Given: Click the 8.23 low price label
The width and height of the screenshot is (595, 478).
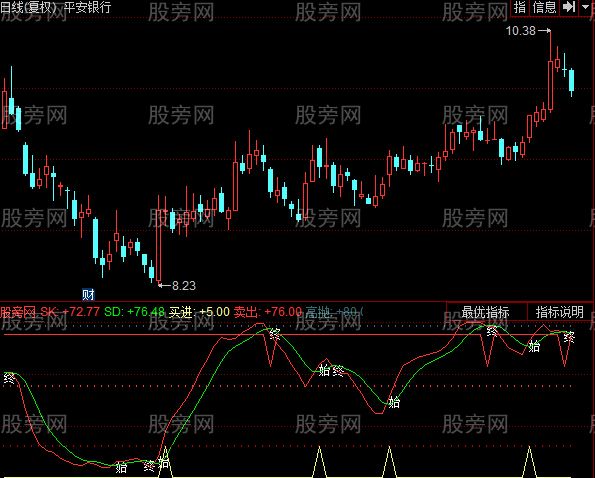Looking at the screenshot, I should click(x=184, y=285).
